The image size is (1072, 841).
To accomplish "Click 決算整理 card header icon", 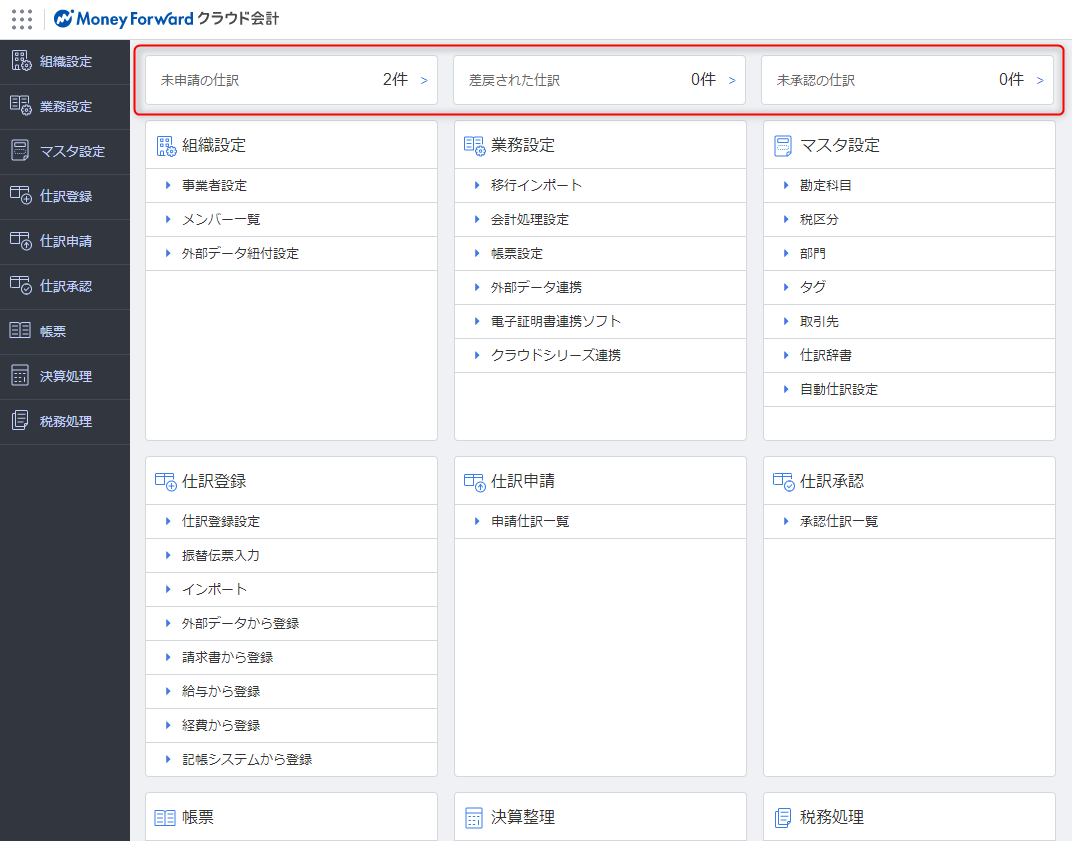I will (x=474, y=818).
